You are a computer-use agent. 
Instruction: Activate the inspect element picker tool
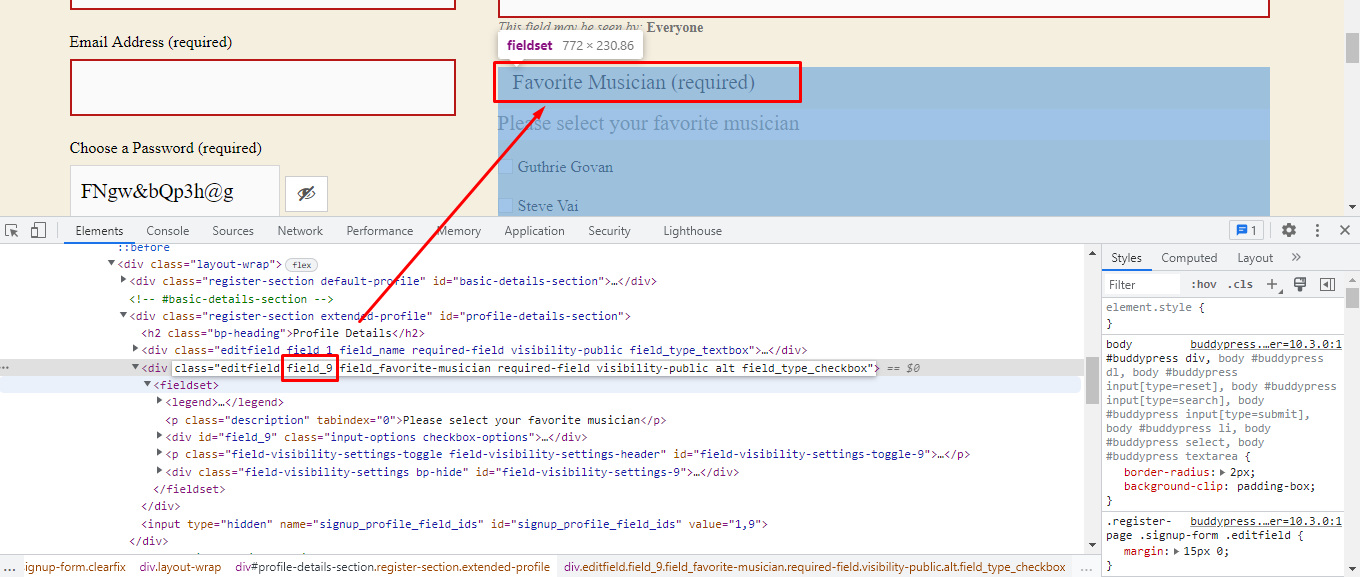[x=13, y=230]
